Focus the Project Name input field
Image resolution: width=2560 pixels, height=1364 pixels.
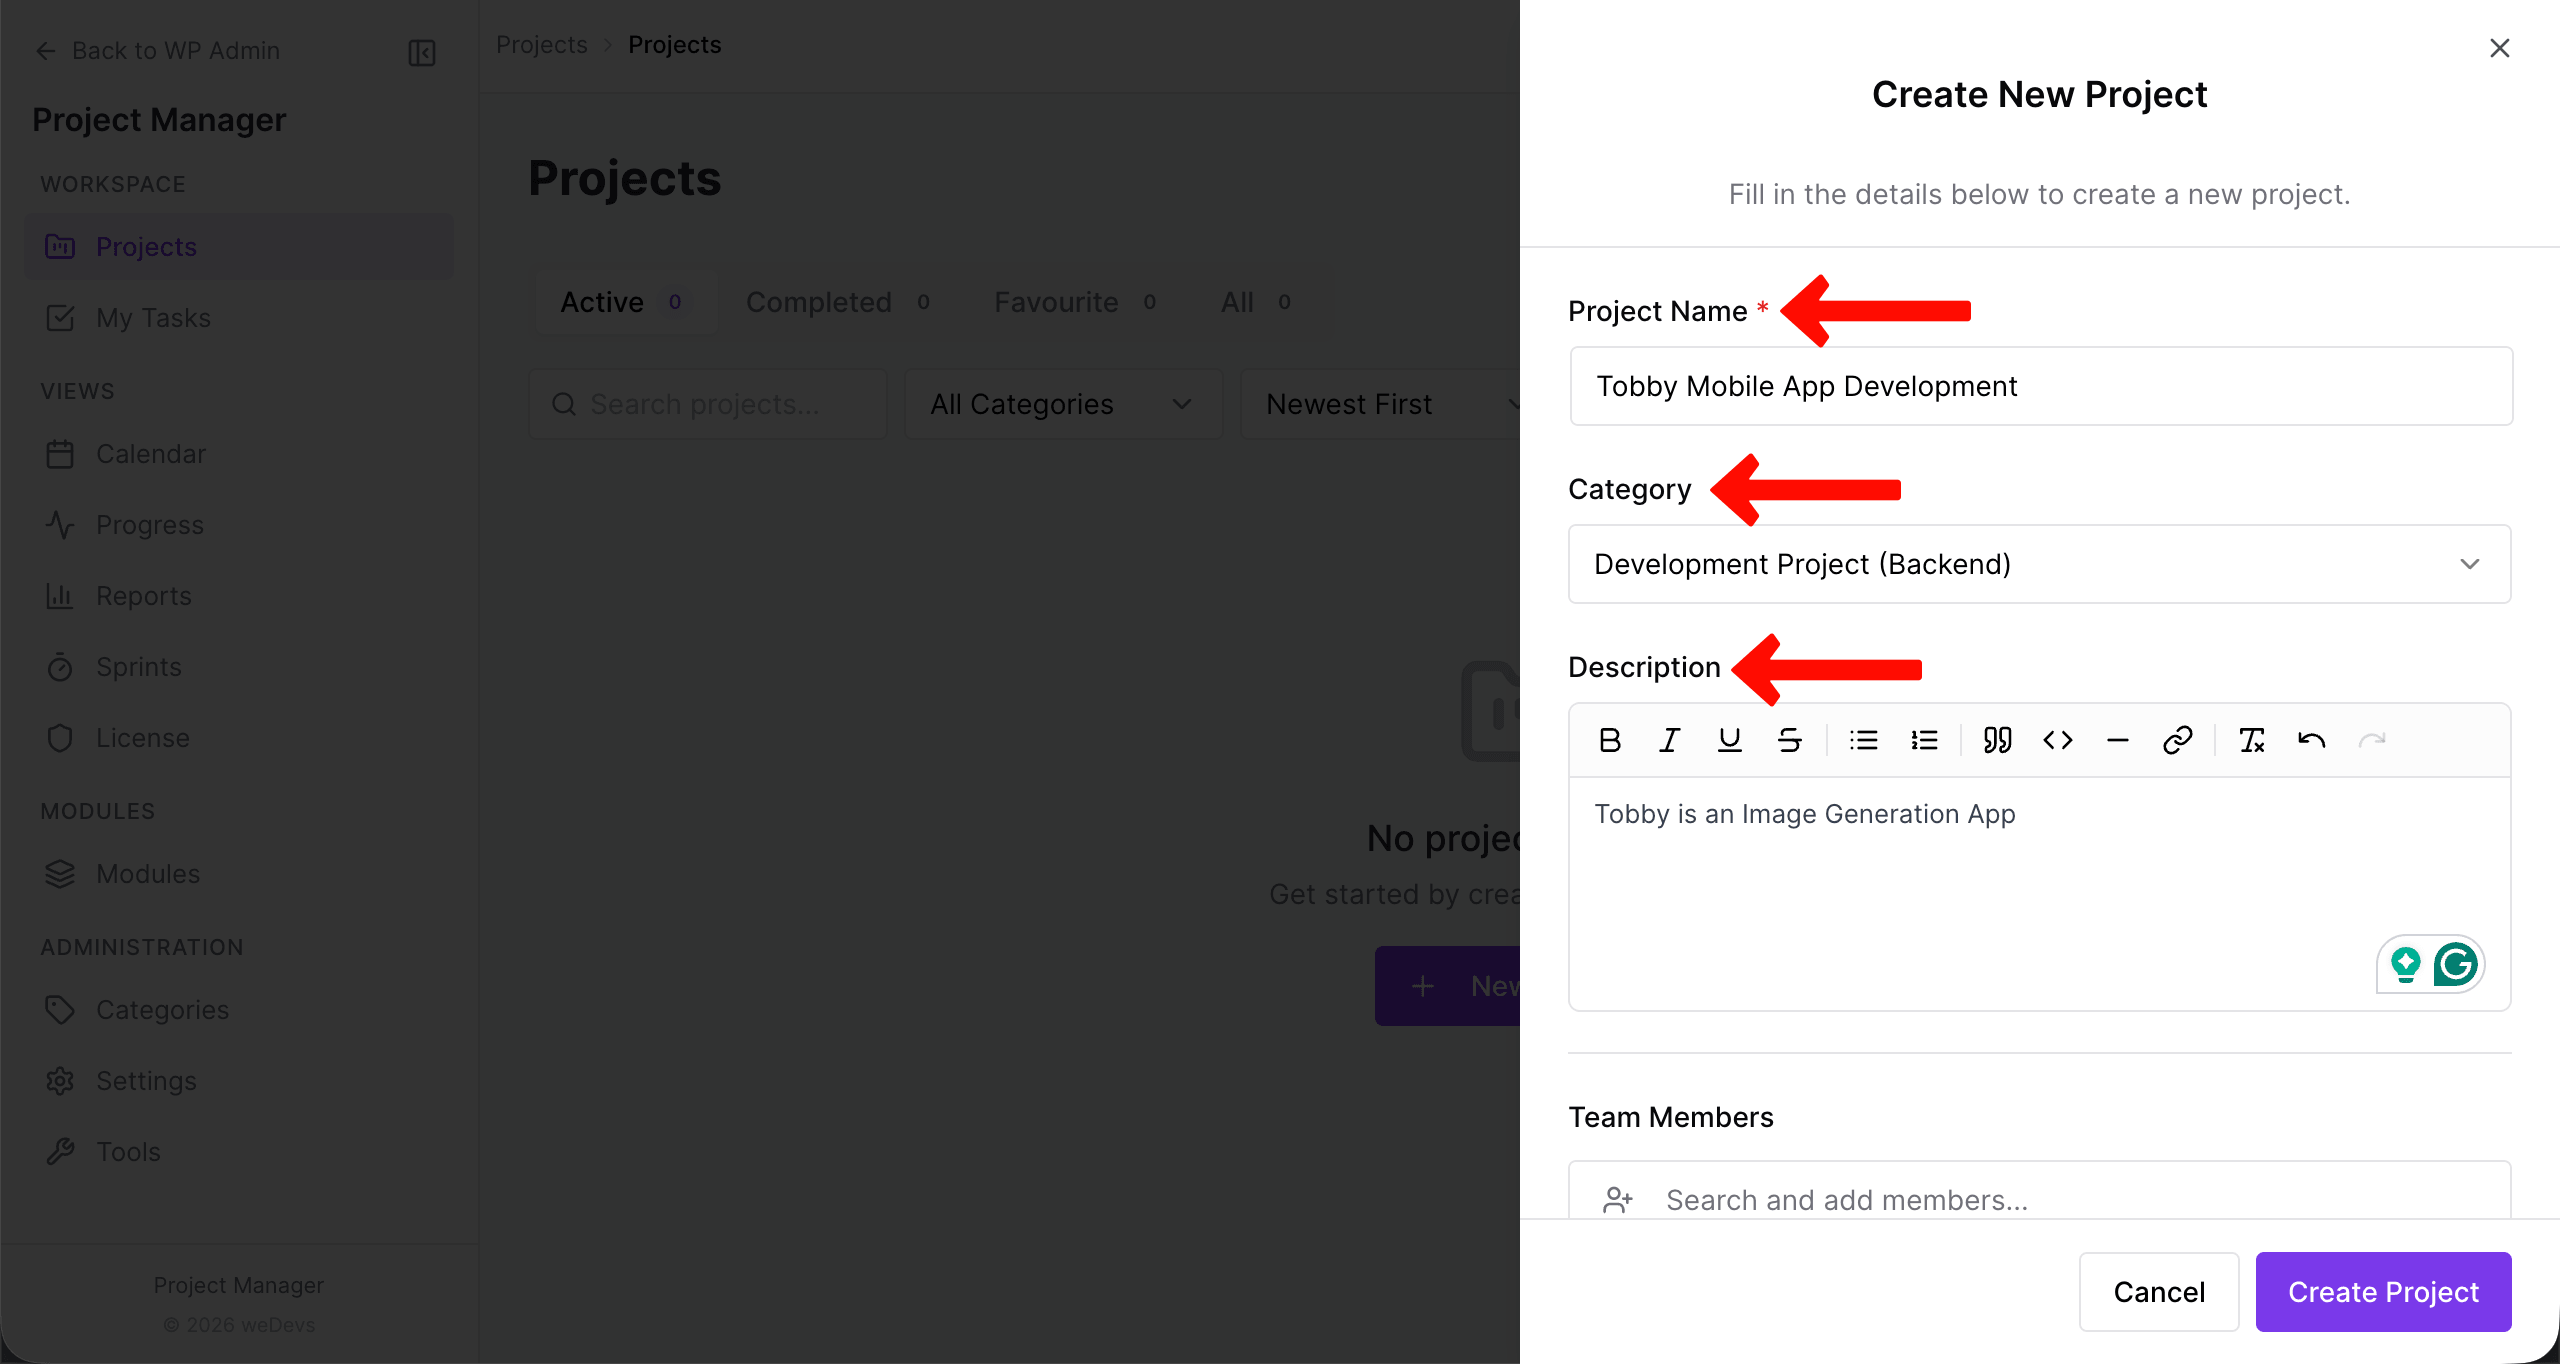click(2040, 386)
